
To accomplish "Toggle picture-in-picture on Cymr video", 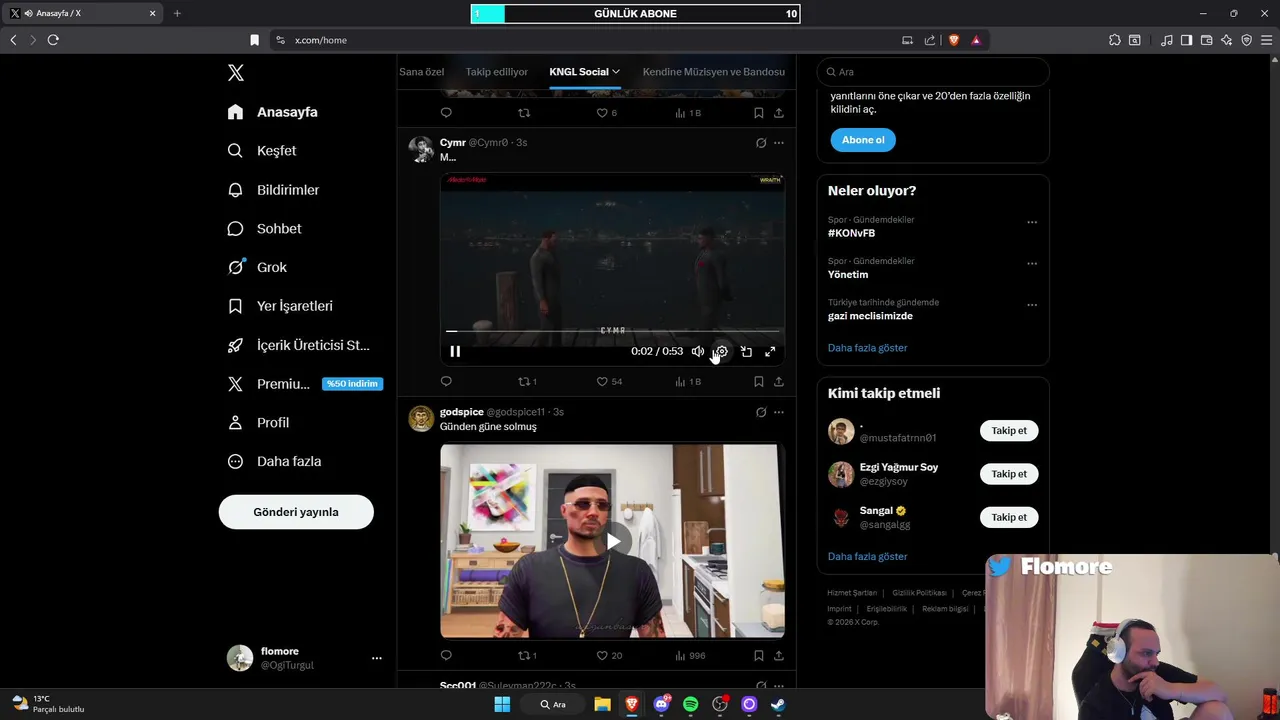I will click(746, 351).
